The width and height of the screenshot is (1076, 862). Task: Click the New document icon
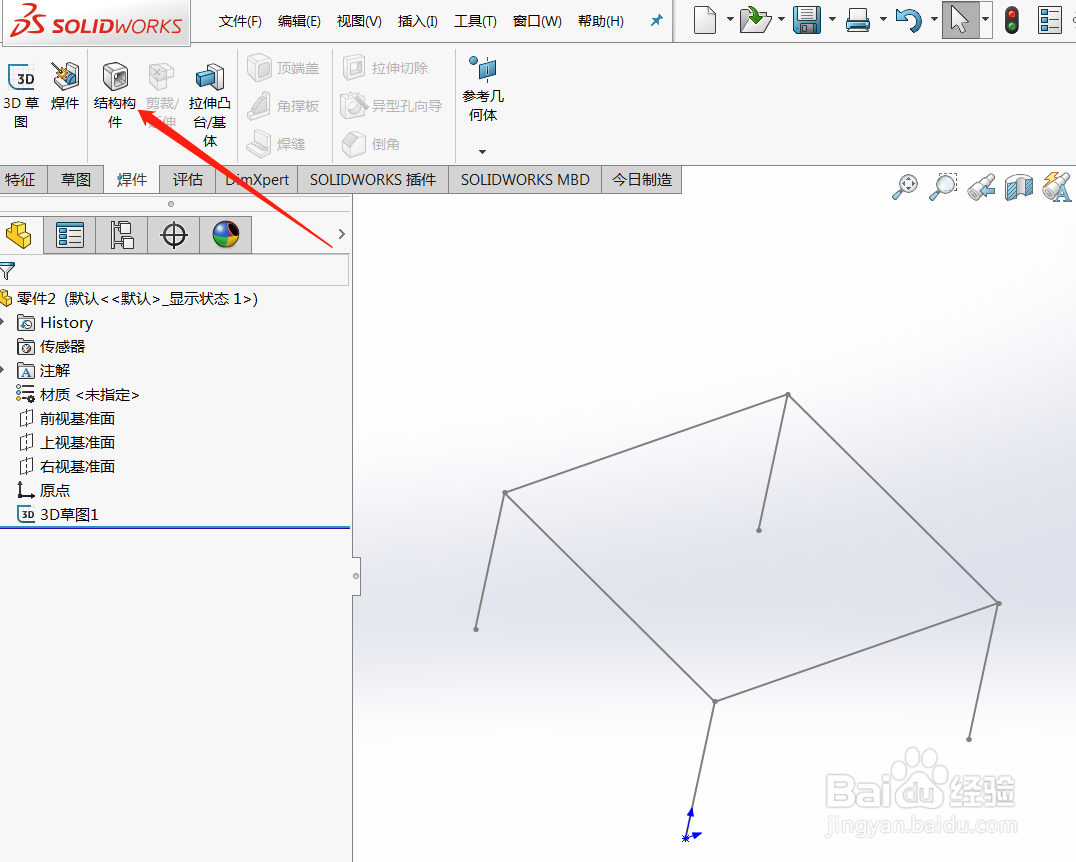(x=705, y=20)
